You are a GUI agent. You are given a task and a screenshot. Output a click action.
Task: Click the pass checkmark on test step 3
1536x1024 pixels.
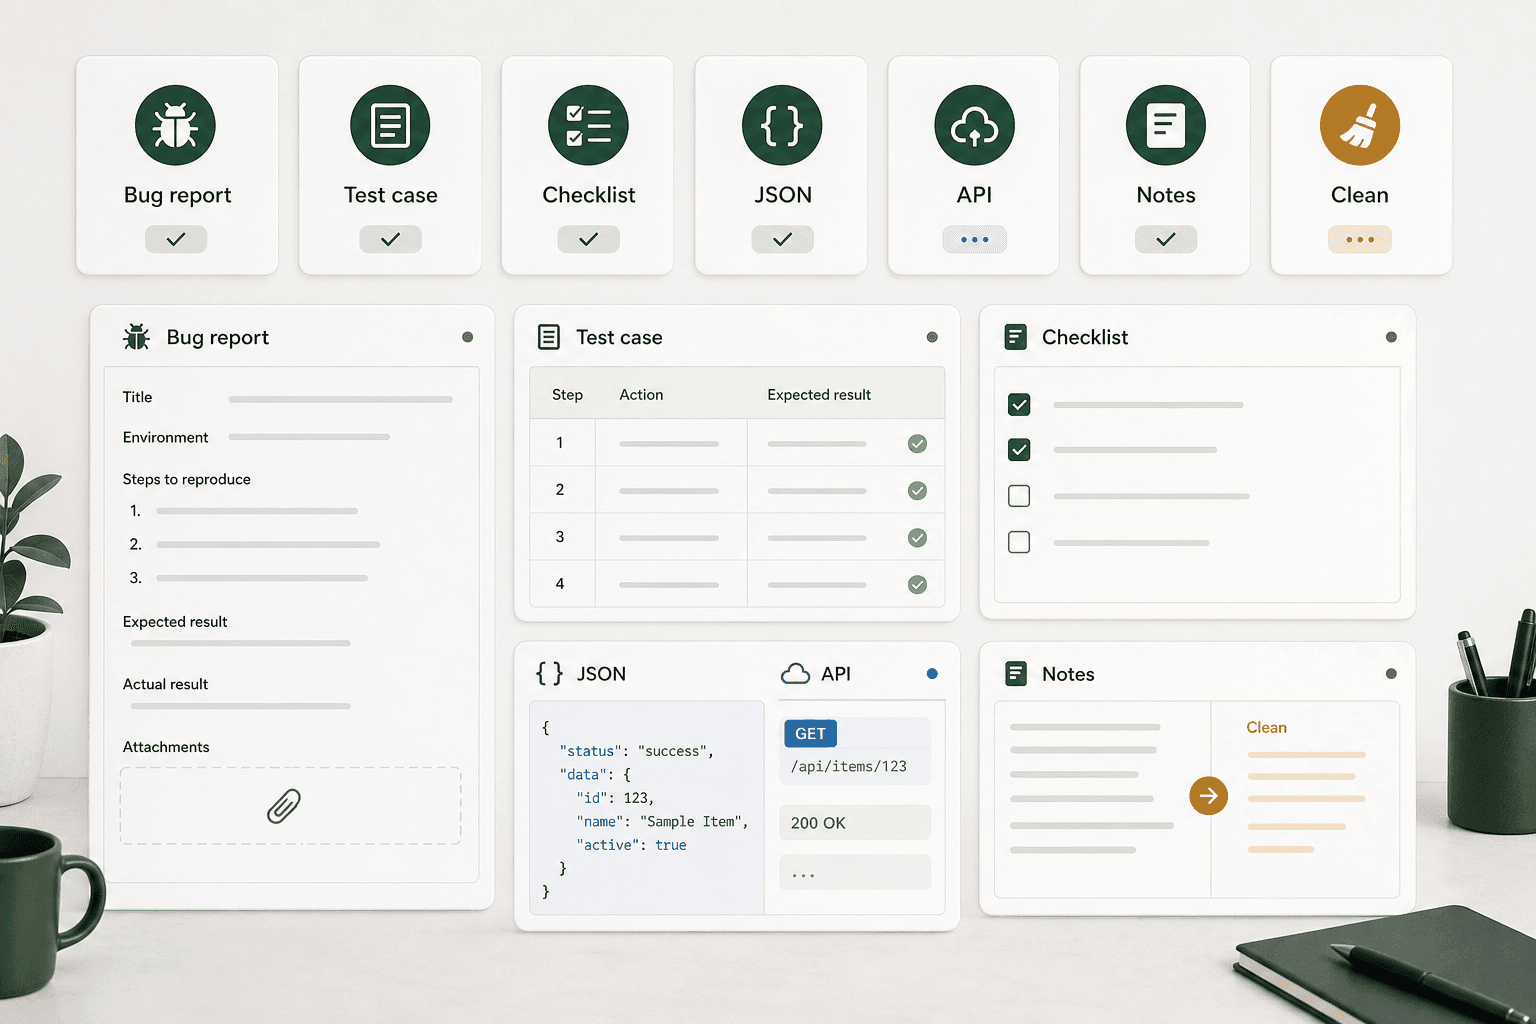click(917, 538)
